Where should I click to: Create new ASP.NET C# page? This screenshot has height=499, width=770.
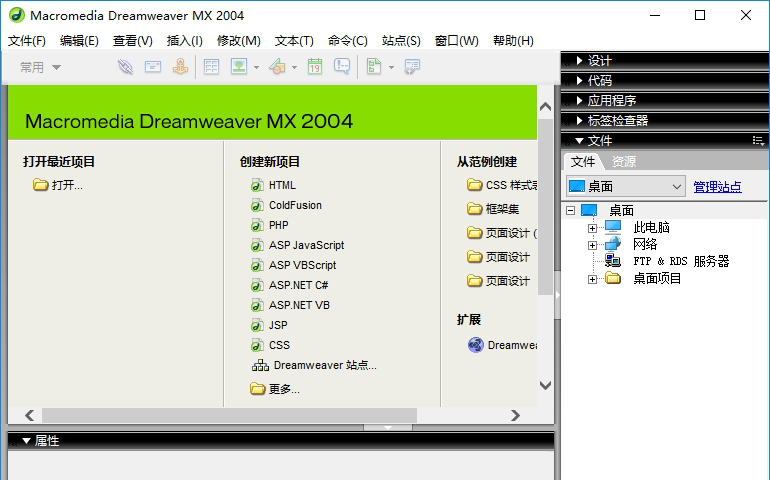point(289,285)
